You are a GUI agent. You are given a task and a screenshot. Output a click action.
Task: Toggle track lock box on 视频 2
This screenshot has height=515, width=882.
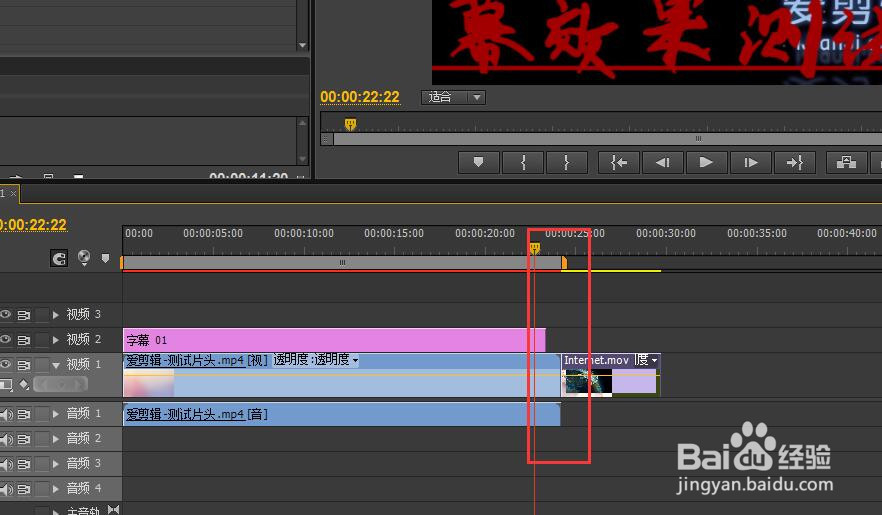[42, 340]
